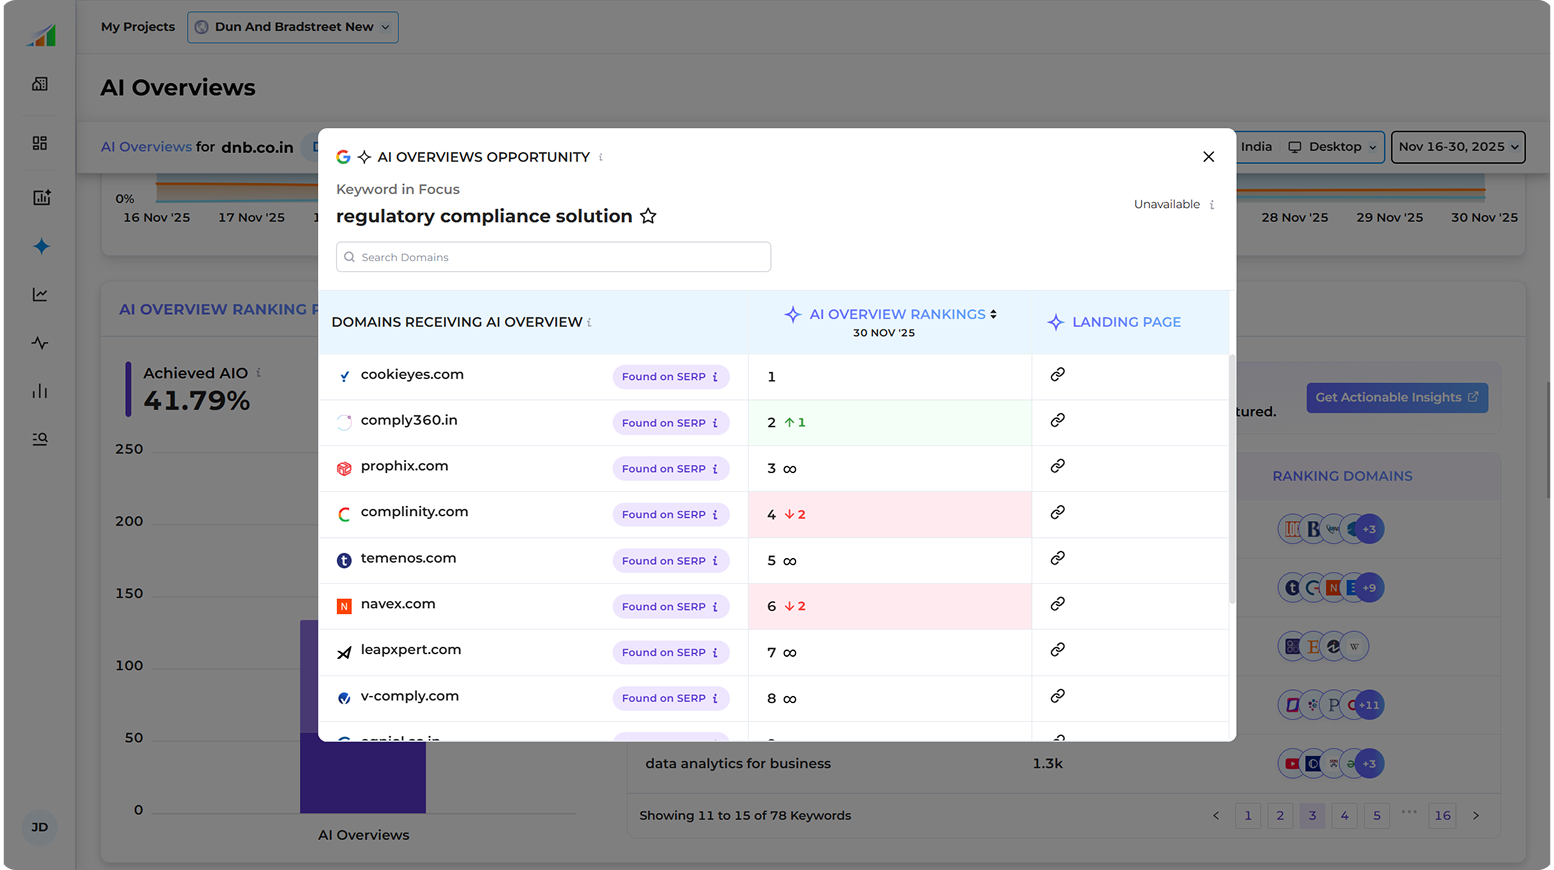
Task: Open landing page link for cookieyes.com
Action: pyautogui.click(x=1057, y=374)
